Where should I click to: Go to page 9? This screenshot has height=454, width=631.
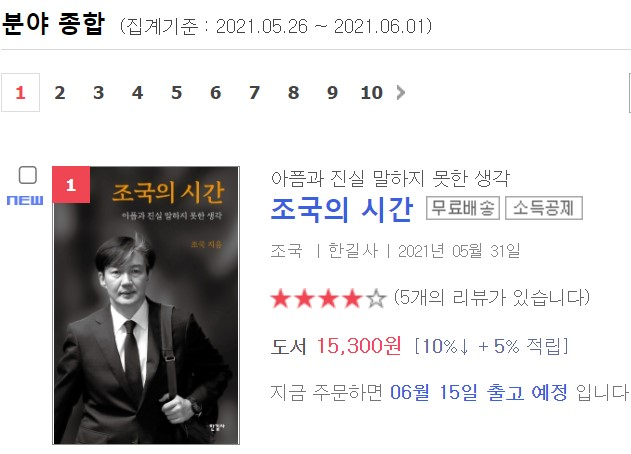332,93
